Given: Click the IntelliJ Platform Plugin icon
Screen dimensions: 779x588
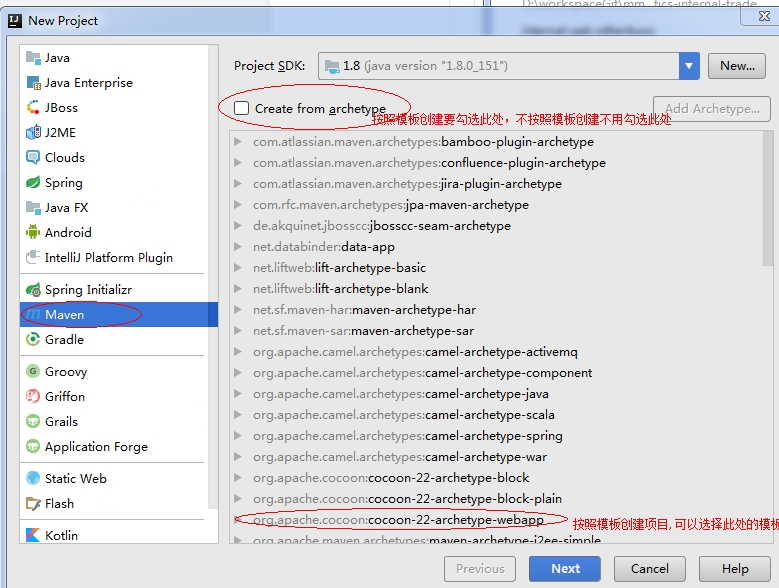Looking at the screenshot, I should point(33,257).
